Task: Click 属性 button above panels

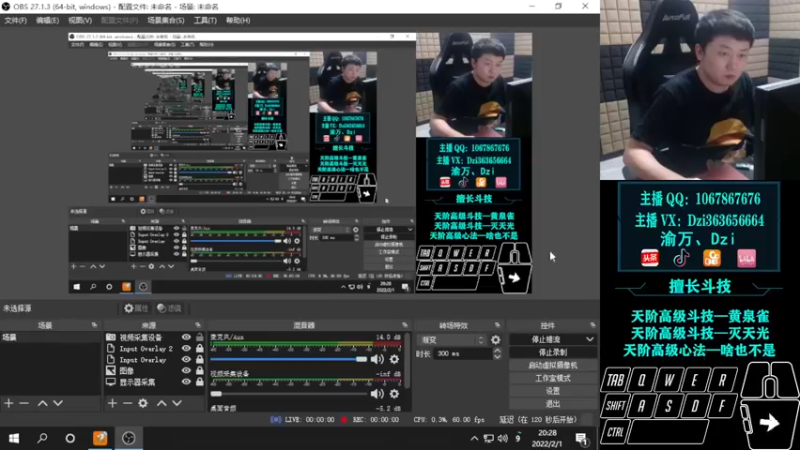Action: (x=136, y=308)
